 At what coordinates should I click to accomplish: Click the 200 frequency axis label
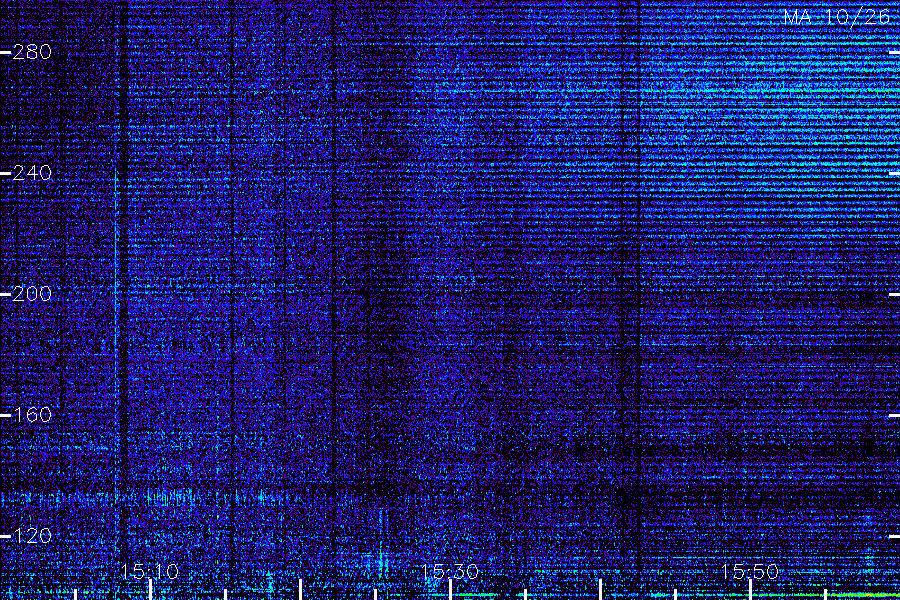click(32, 294)
